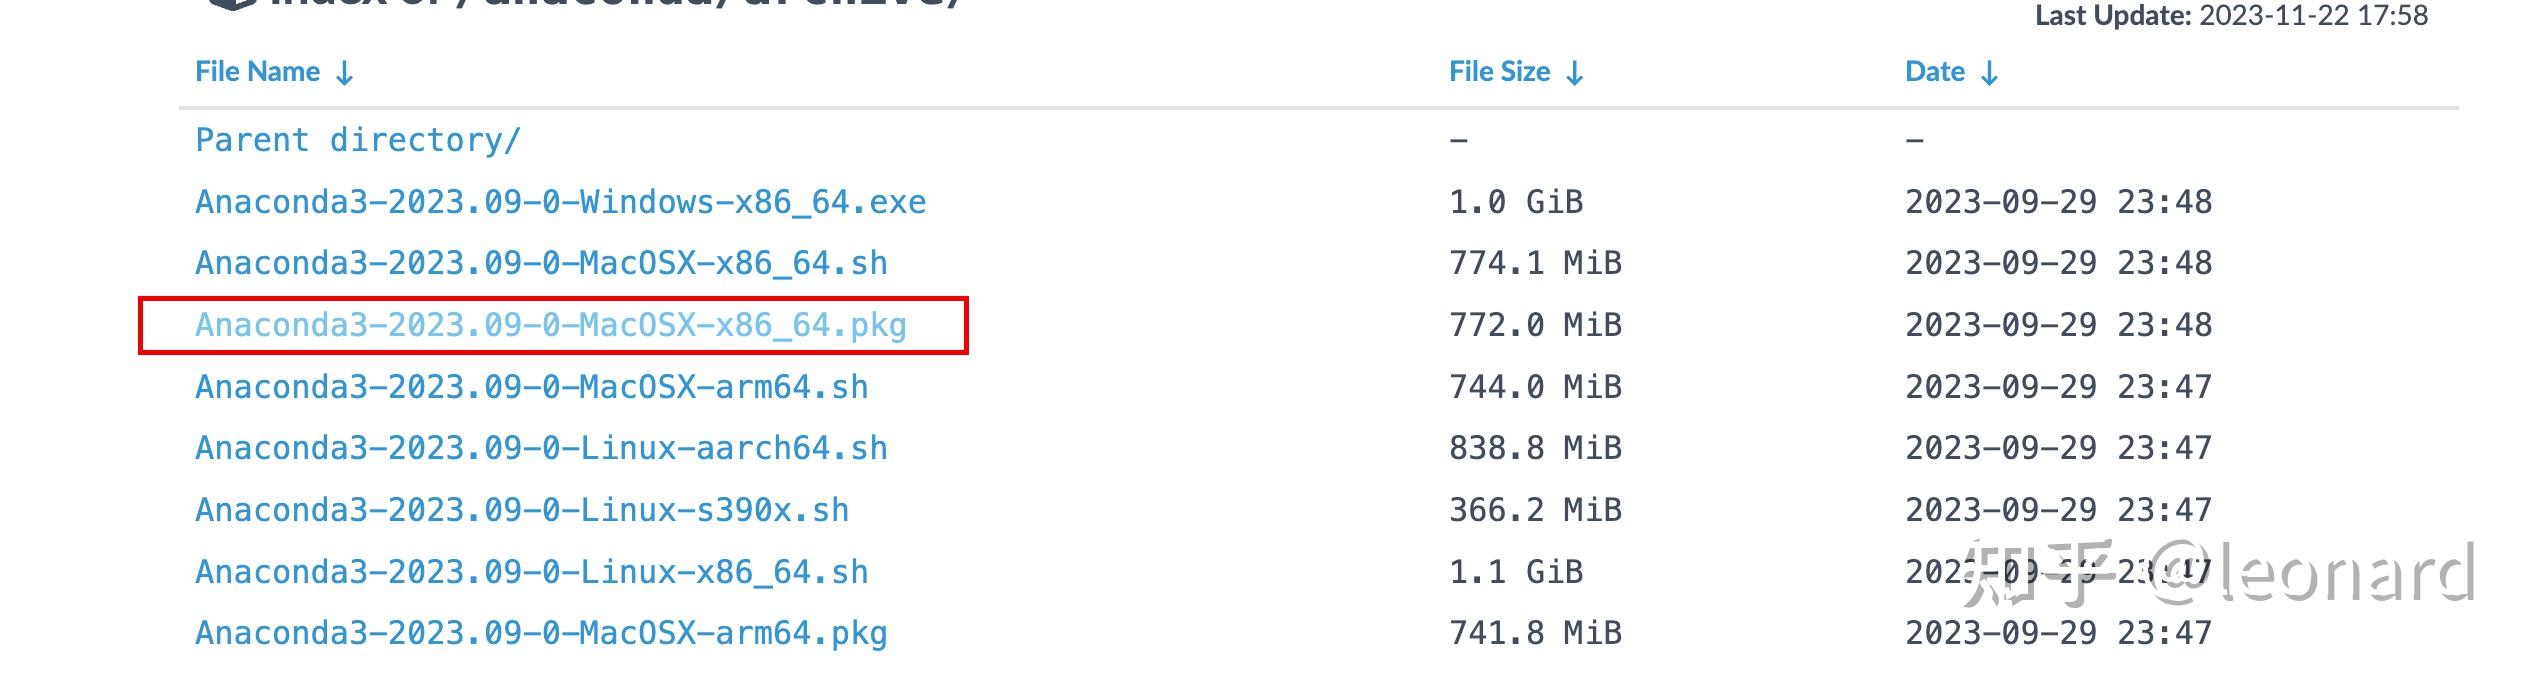Download Anaconda3 MacOSX-arm64.sh file
The height and width of the screenshot is (674, 2542).
[531, 387]
